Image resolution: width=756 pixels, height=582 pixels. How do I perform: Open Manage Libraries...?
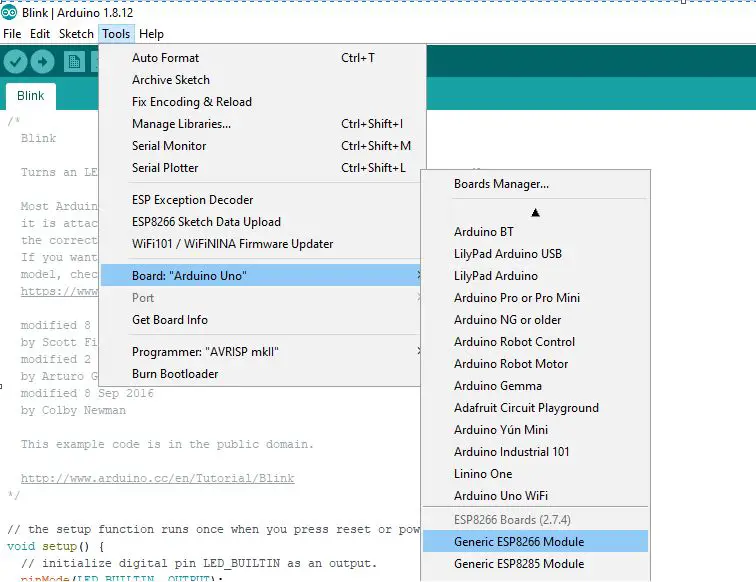(262, 124)
